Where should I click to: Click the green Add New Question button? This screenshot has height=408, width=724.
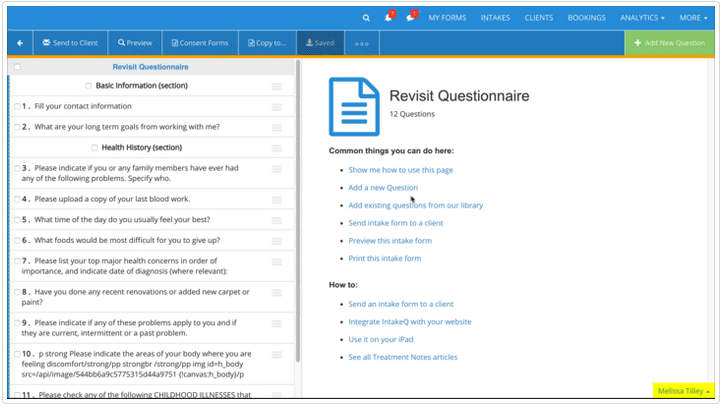[x=670, y=43]
